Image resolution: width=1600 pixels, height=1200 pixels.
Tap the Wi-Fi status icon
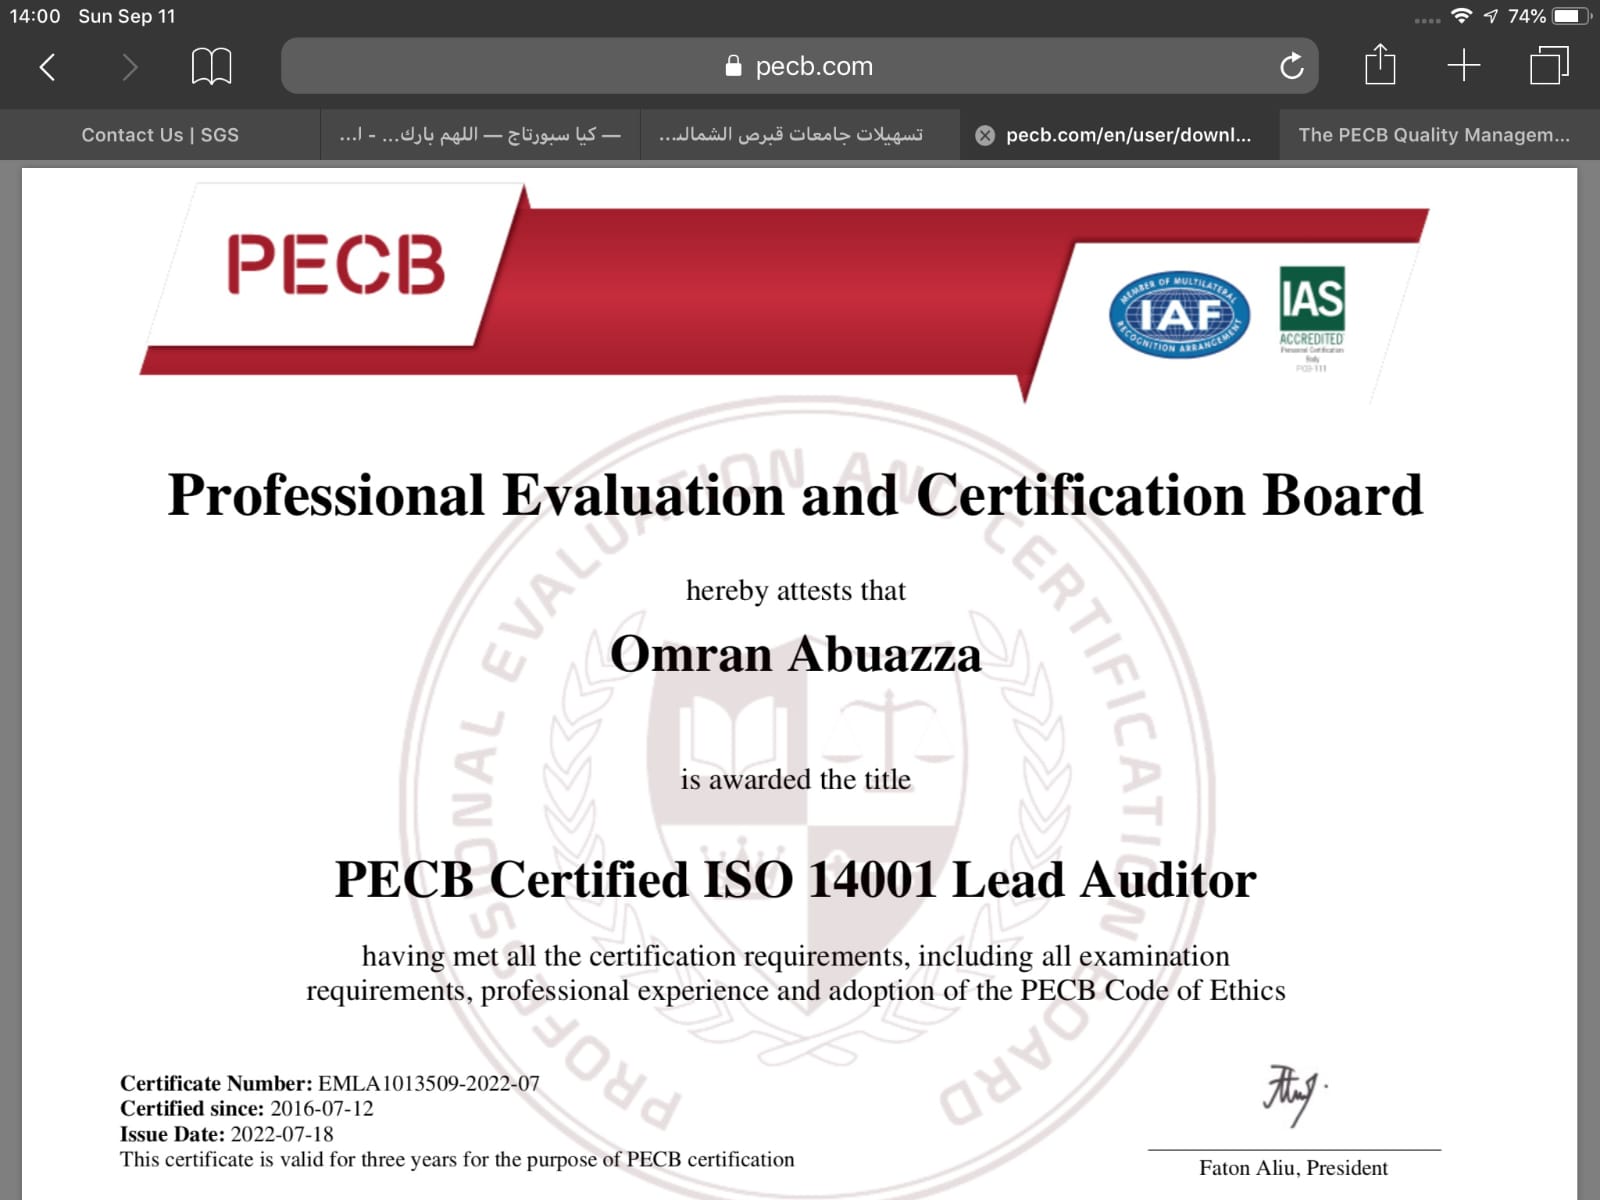coord(1461,16)
